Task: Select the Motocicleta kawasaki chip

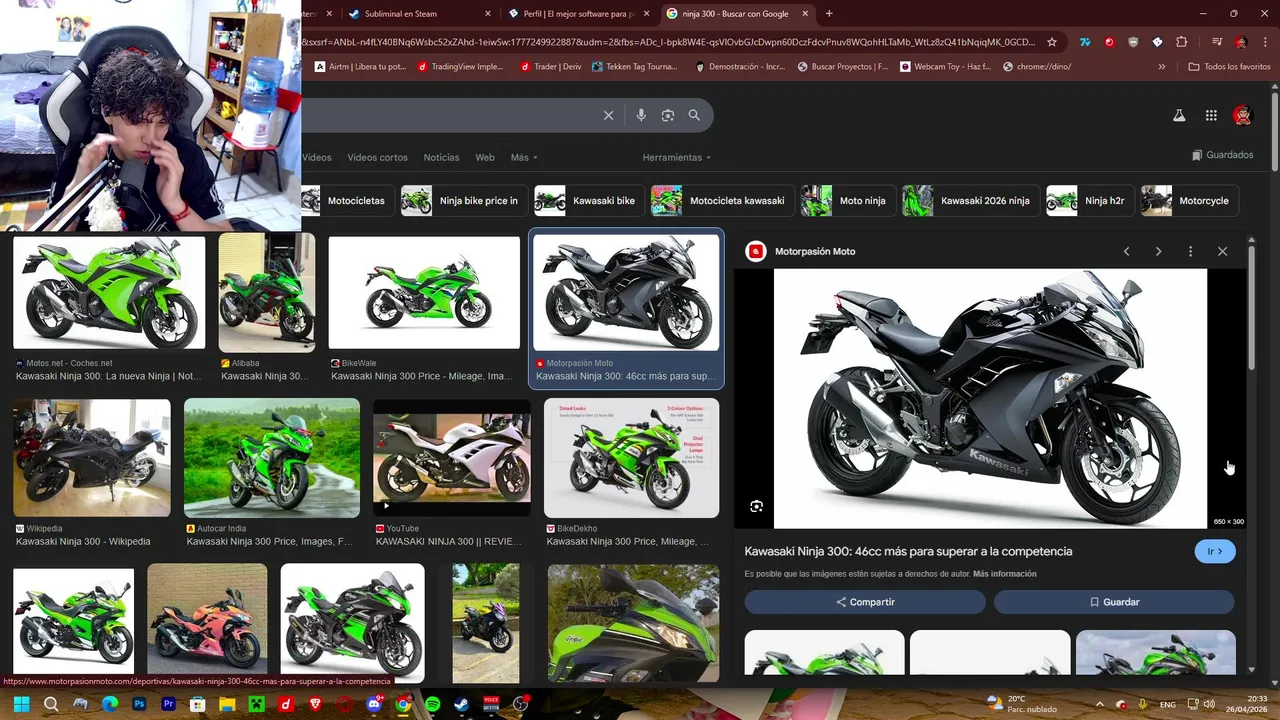Action: pyautogui.click(x=723, y=201)
